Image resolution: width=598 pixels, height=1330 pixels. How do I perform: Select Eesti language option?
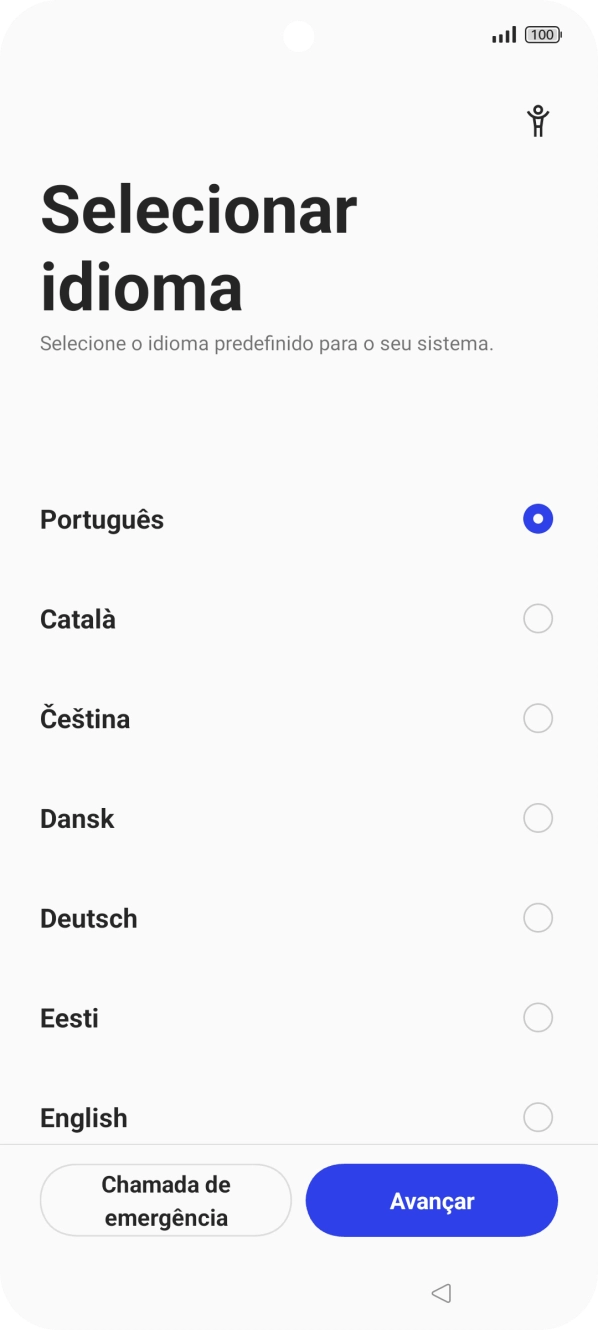[538, 1017]
